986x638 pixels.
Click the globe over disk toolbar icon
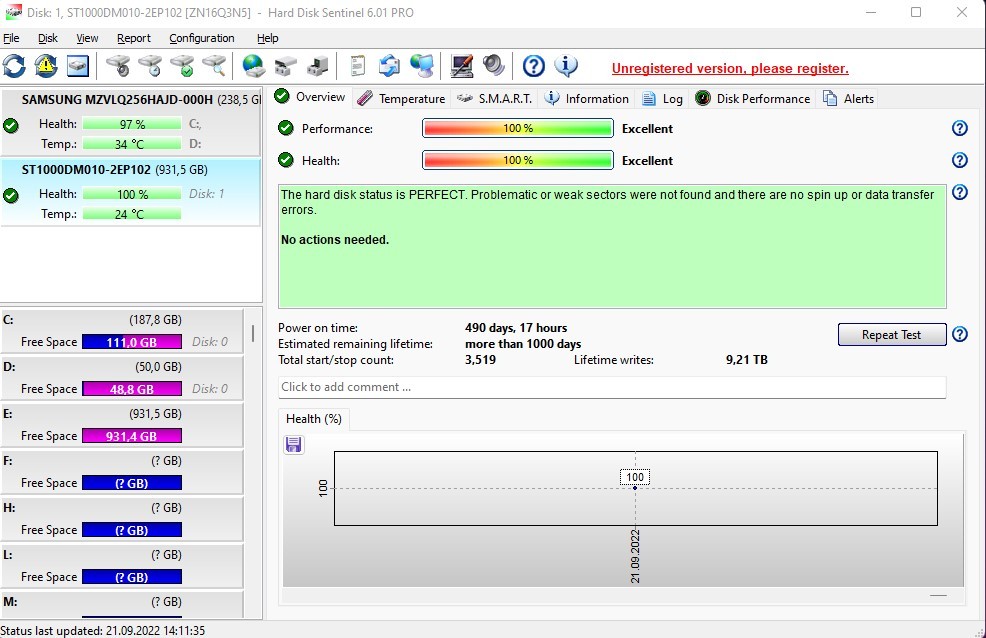point(253,66)
